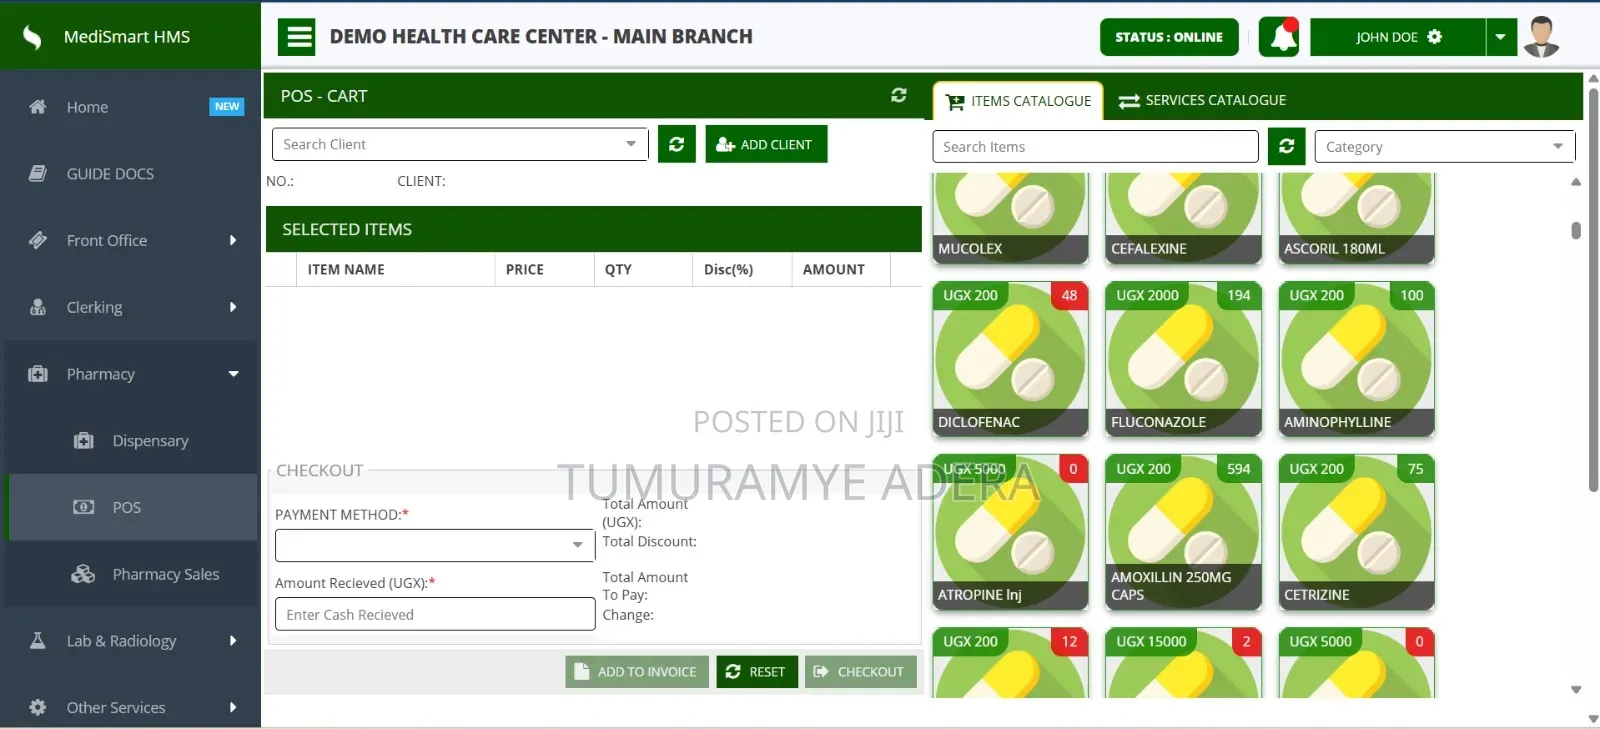Select the Cefalexine item card
Viewport: 1600px width, 729px height.
pos(1183,218)
